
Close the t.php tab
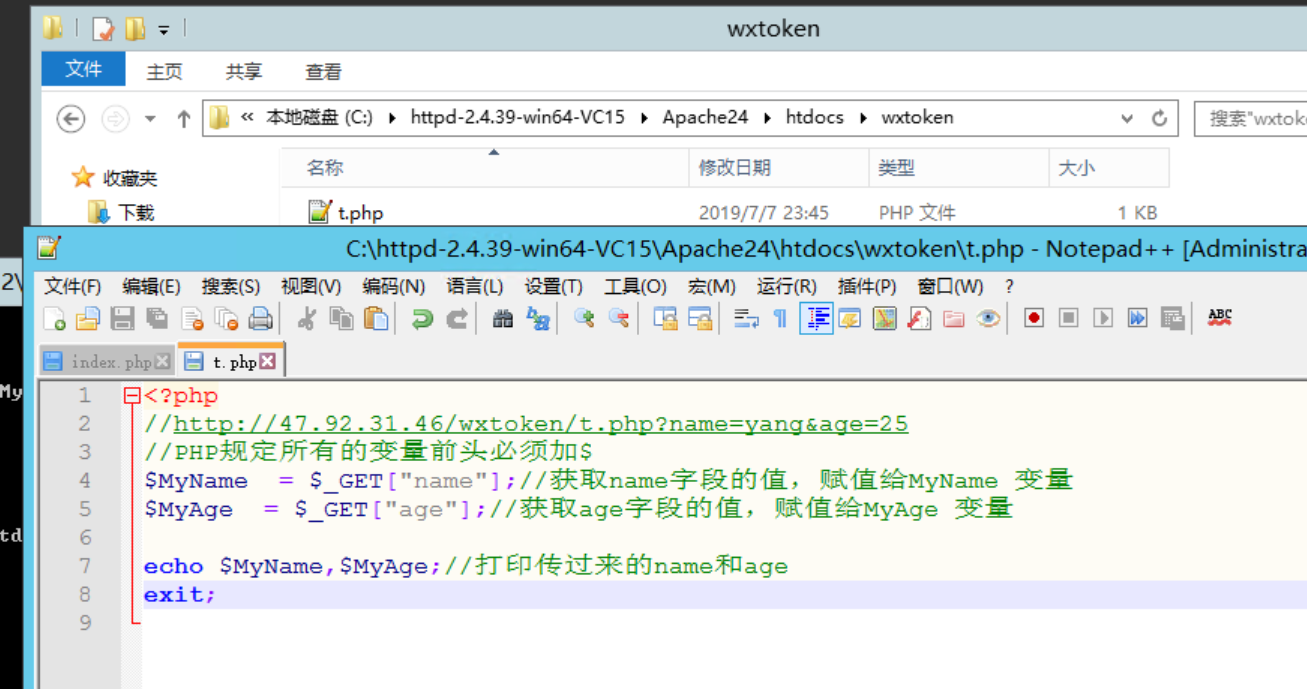(x=268, y=362)
